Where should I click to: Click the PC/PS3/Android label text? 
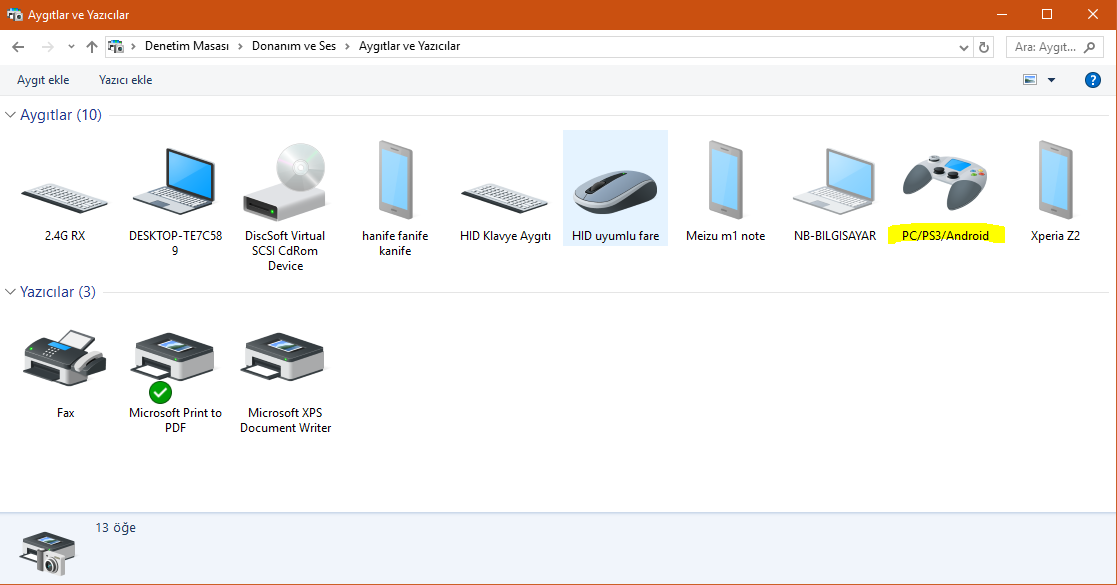pyautogui.click(x=945, y=235)
